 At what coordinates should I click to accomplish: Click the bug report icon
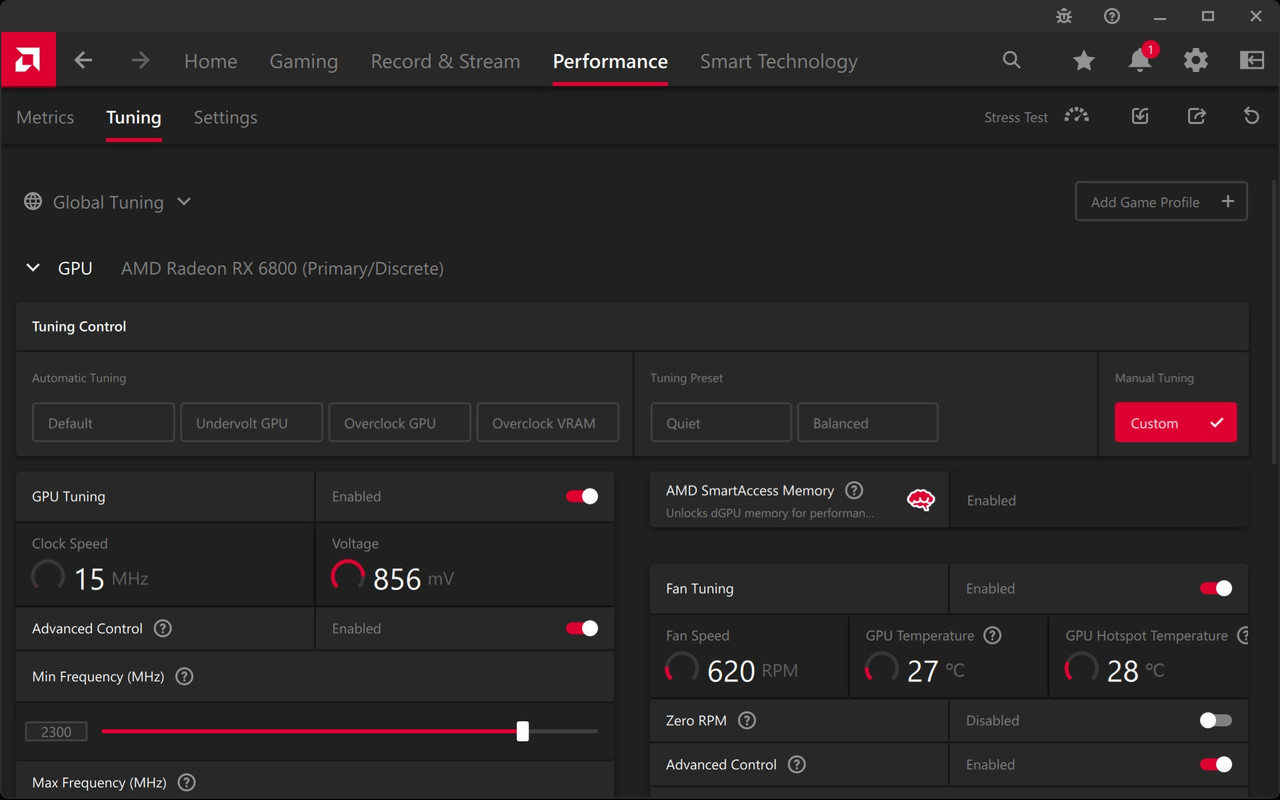pos(1064,16)
